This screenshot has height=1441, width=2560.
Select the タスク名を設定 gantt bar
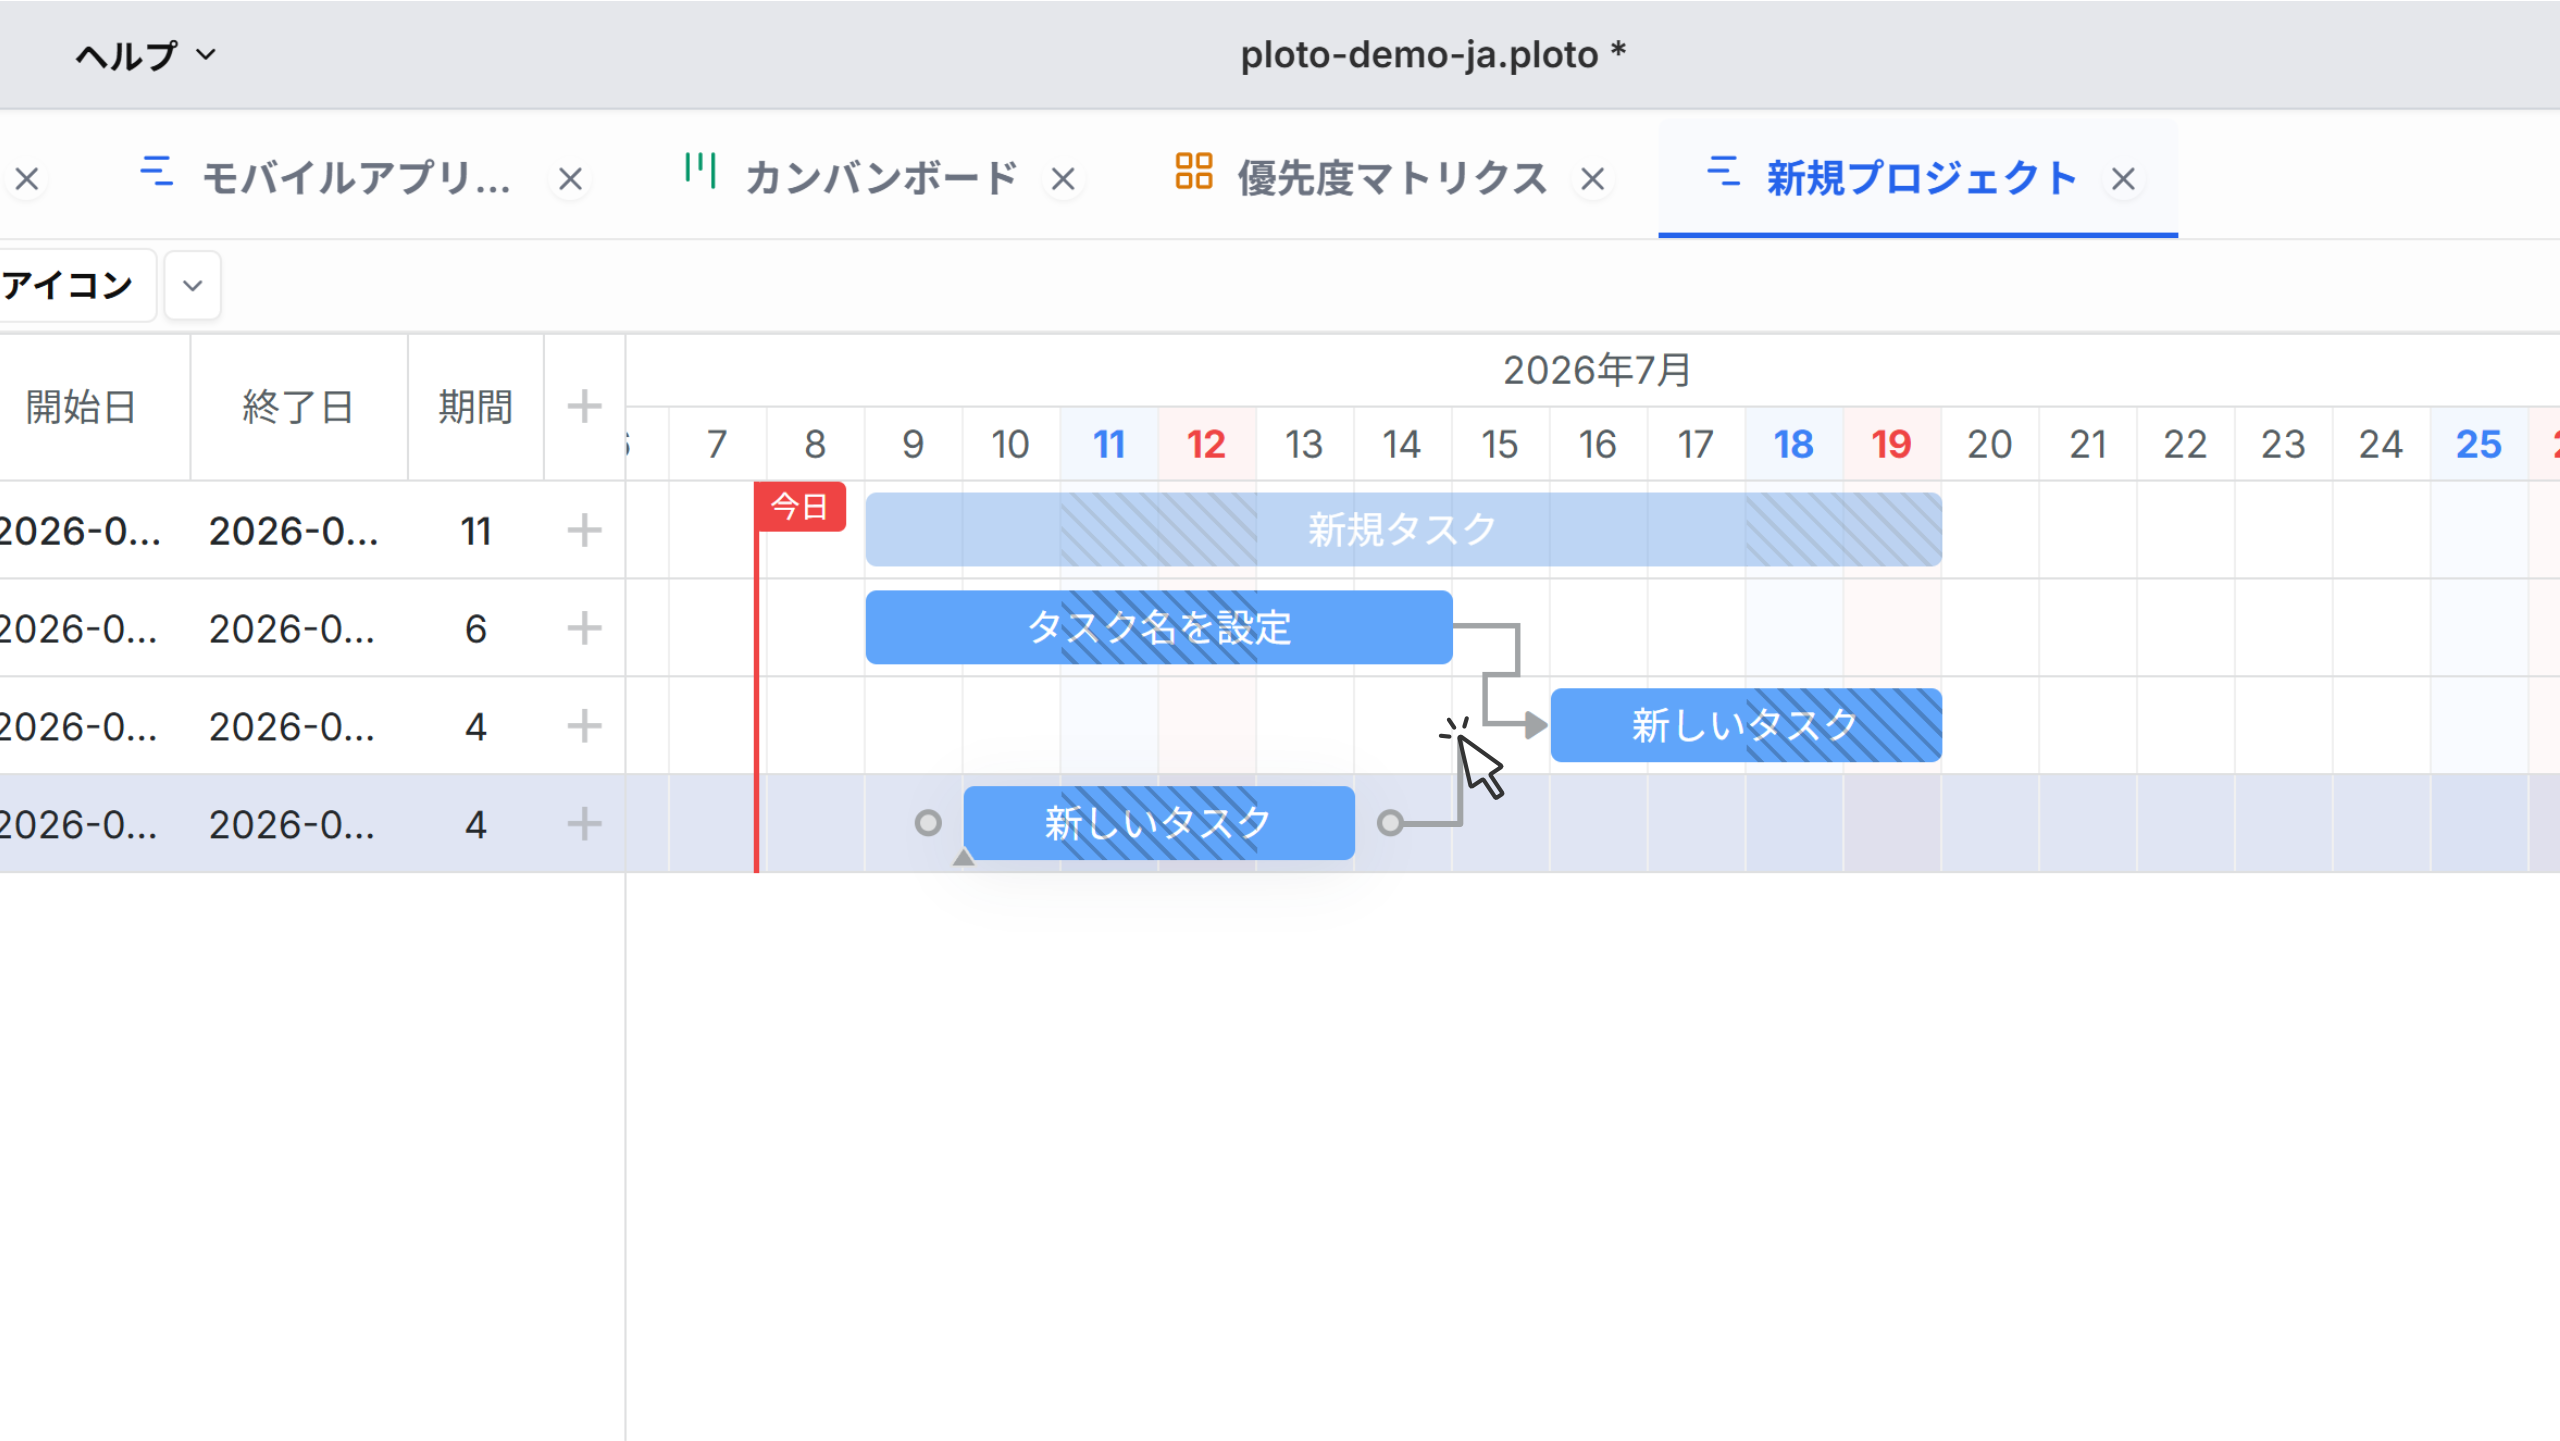pyautogui.click(x=1159, y=627)
